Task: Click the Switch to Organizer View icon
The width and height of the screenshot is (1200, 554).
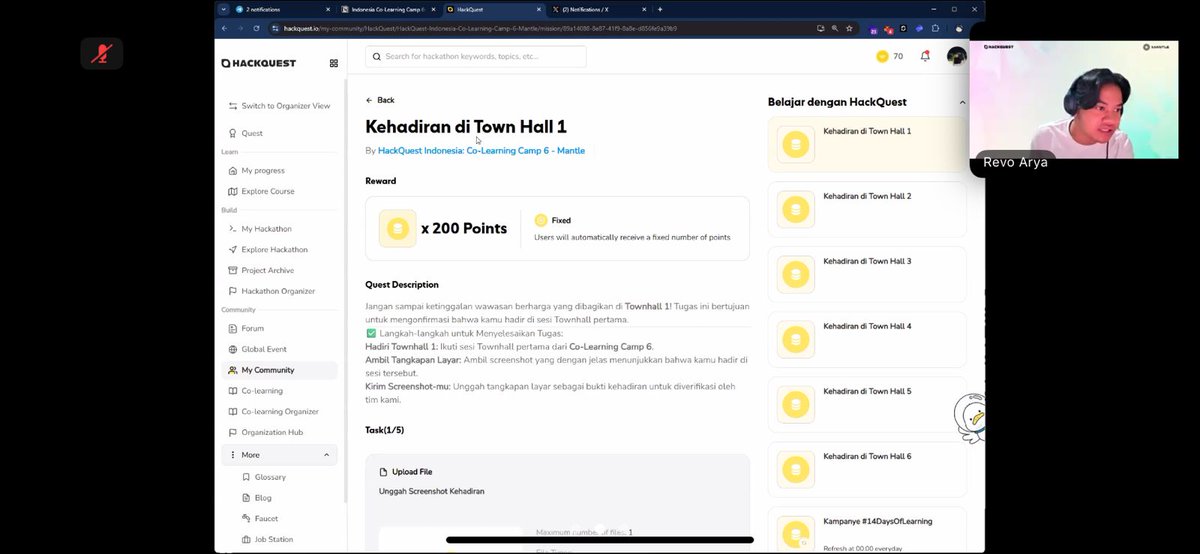Action: pos(233,106)
